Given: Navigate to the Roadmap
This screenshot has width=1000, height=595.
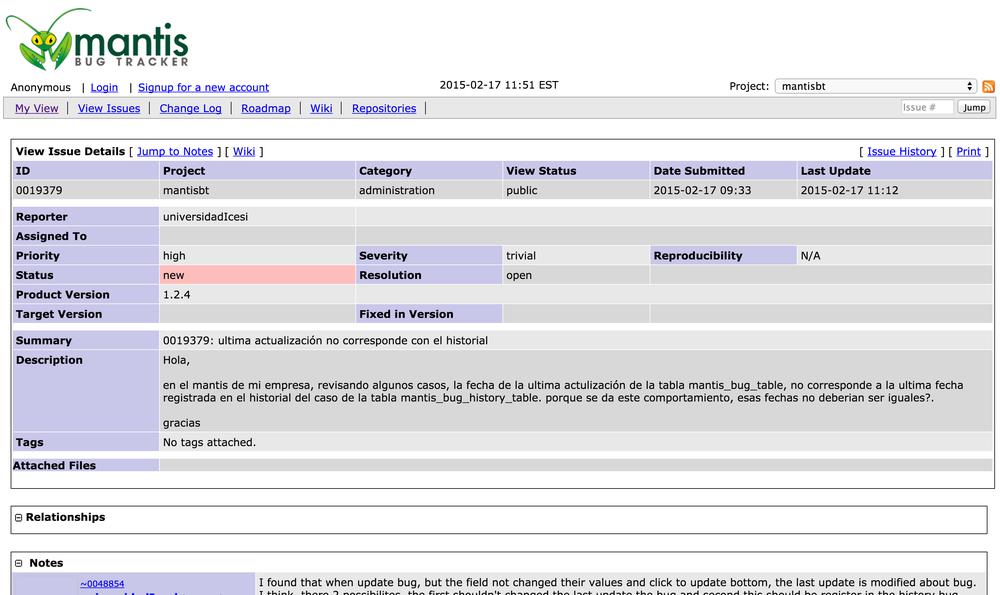Looking at the screenshot, I should (266, 108).
